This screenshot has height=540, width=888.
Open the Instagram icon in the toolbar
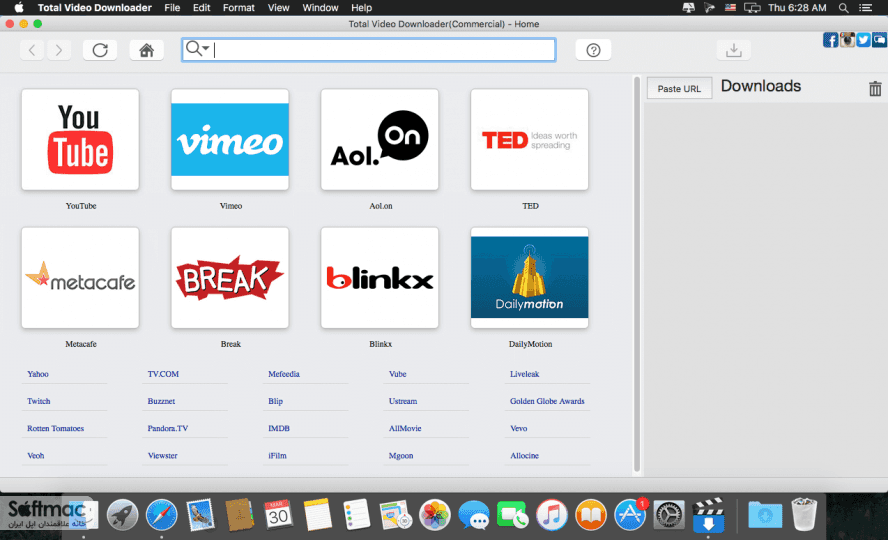[847, 40]
